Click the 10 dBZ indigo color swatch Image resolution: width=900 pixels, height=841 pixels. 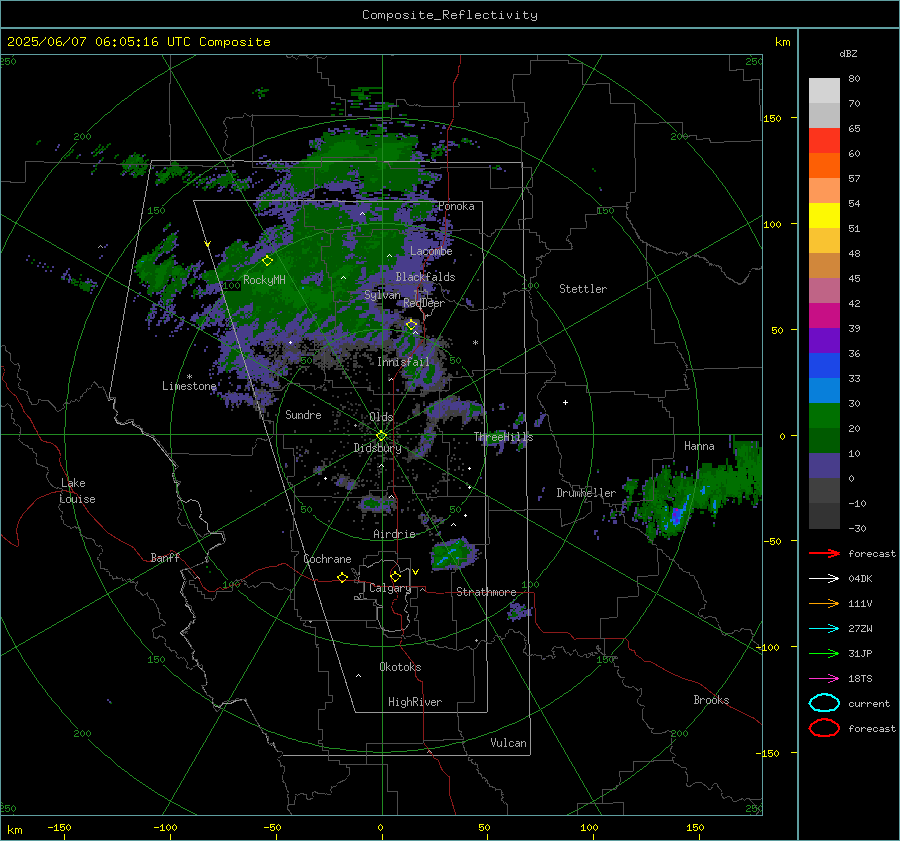pos(824,466)
